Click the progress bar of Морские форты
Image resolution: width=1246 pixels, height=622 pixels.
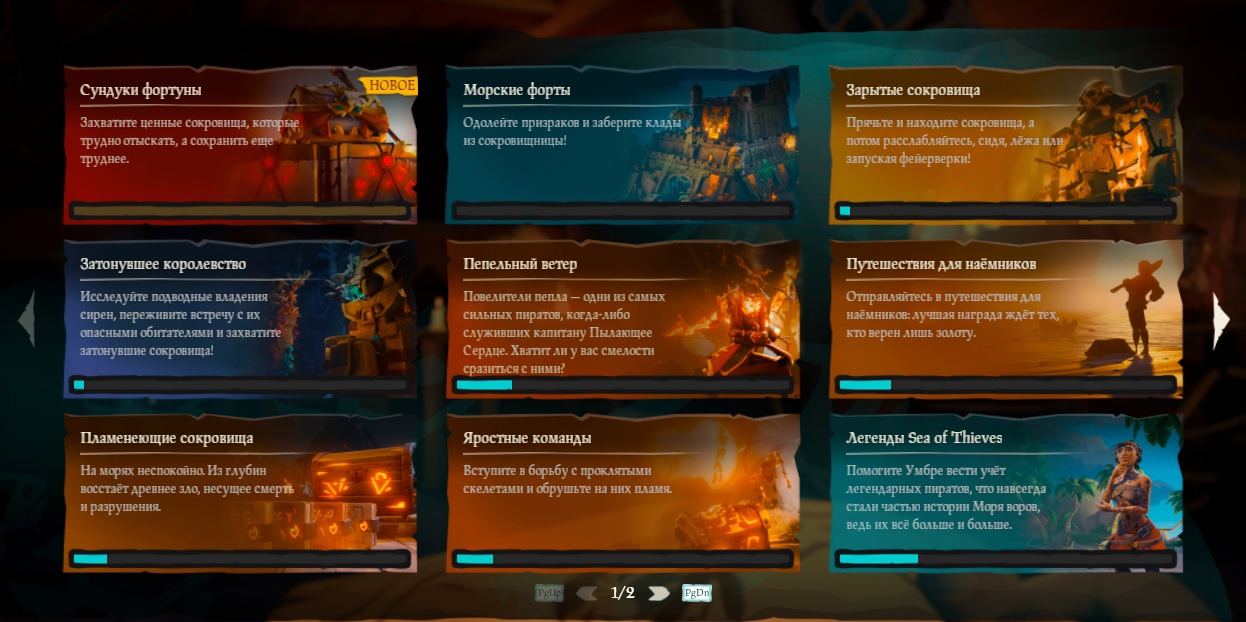pyautogui.click(x=622, y=211)
